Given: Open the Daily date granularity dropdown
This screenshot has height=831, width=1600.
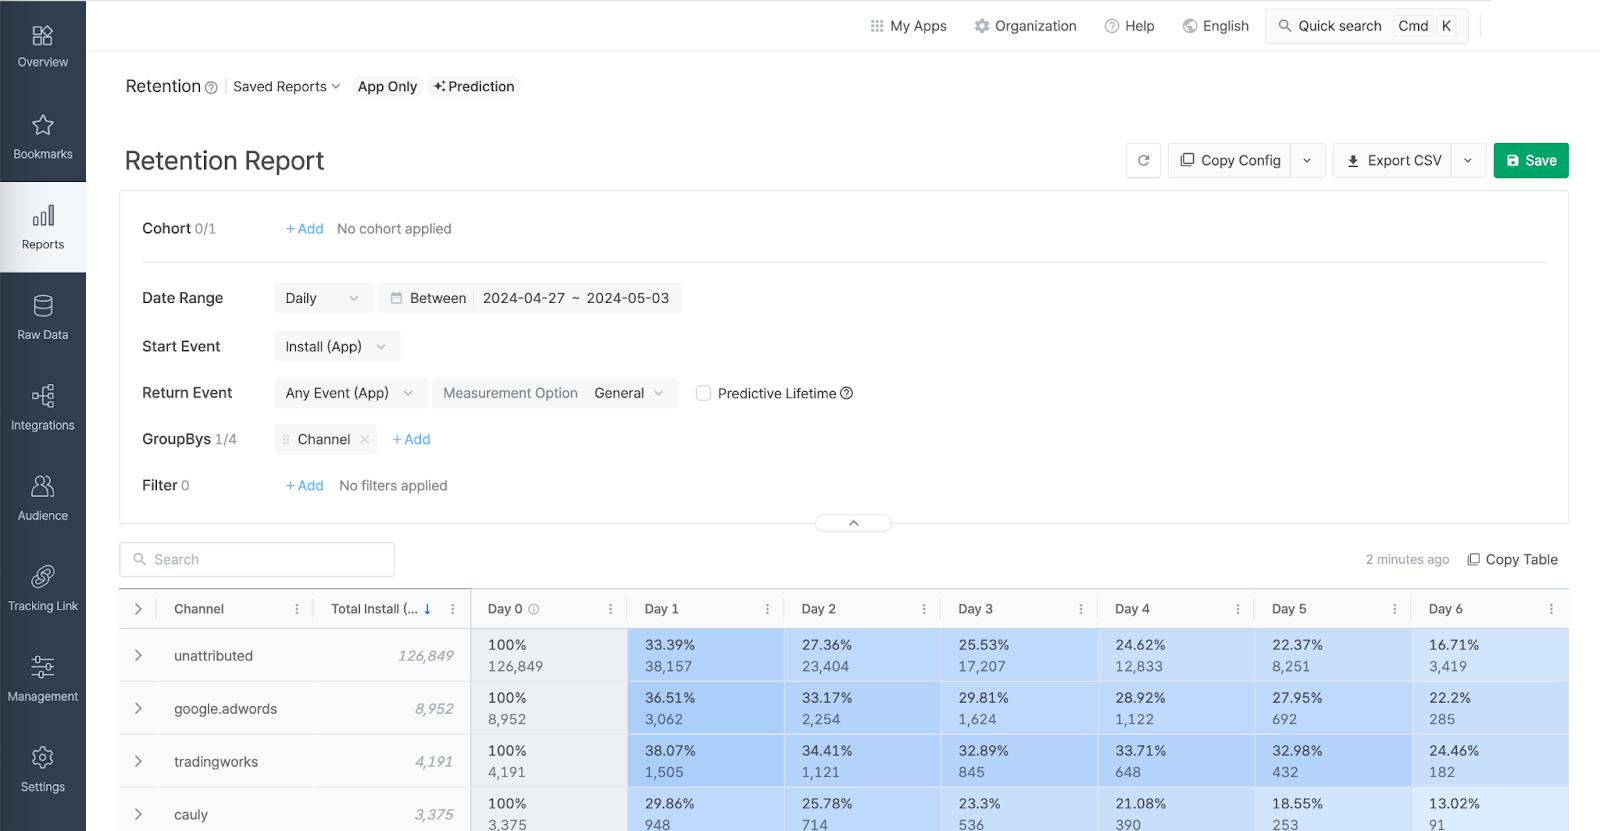Looking at the screenshot, I should (322, 298).
